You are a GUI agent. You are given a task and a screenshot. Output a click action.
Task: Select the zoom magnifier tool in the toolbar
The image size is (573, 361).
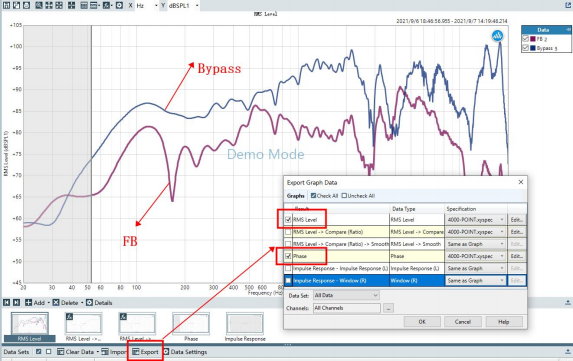[x=39, y=5]
